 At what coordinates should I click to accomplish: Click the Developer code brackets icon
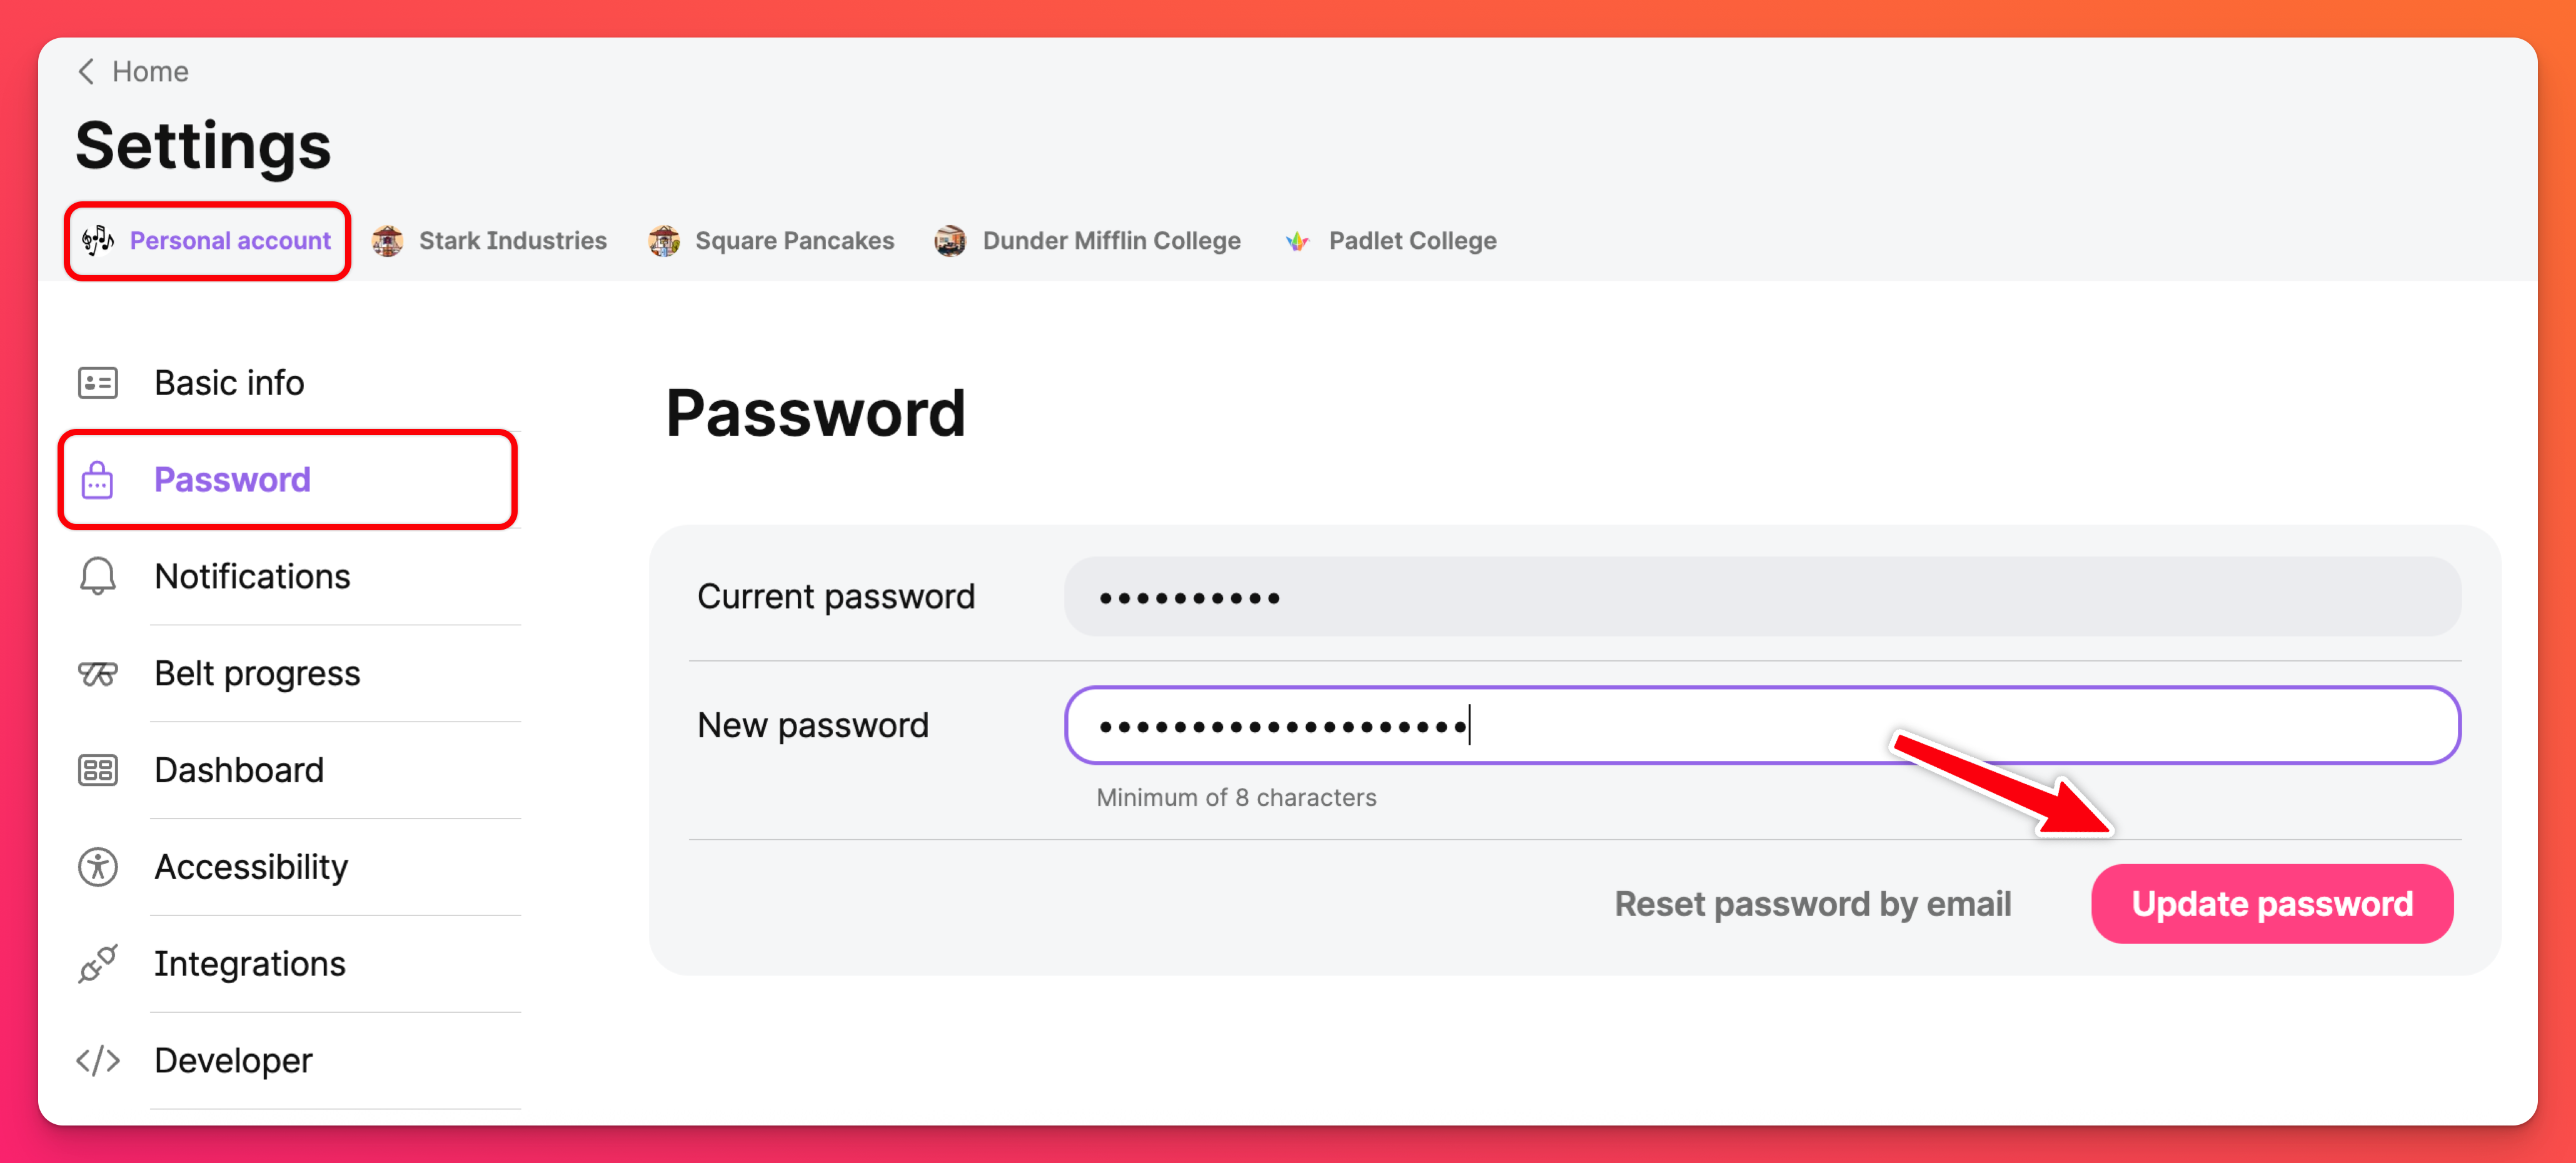pyautogui.click(x=98, y=1060)
